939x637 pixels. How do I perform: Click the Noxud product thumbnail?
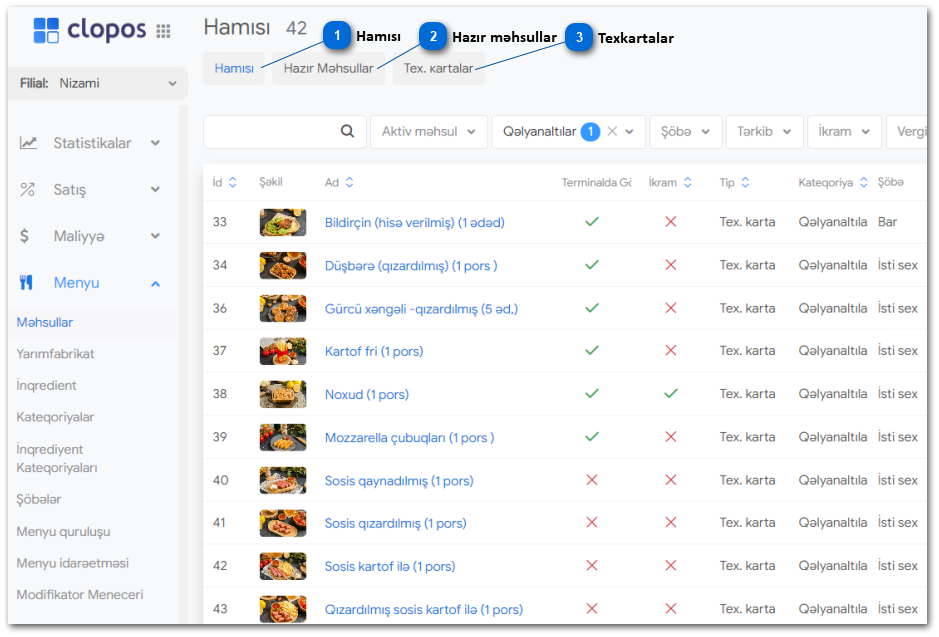click(x=283, y=394)
